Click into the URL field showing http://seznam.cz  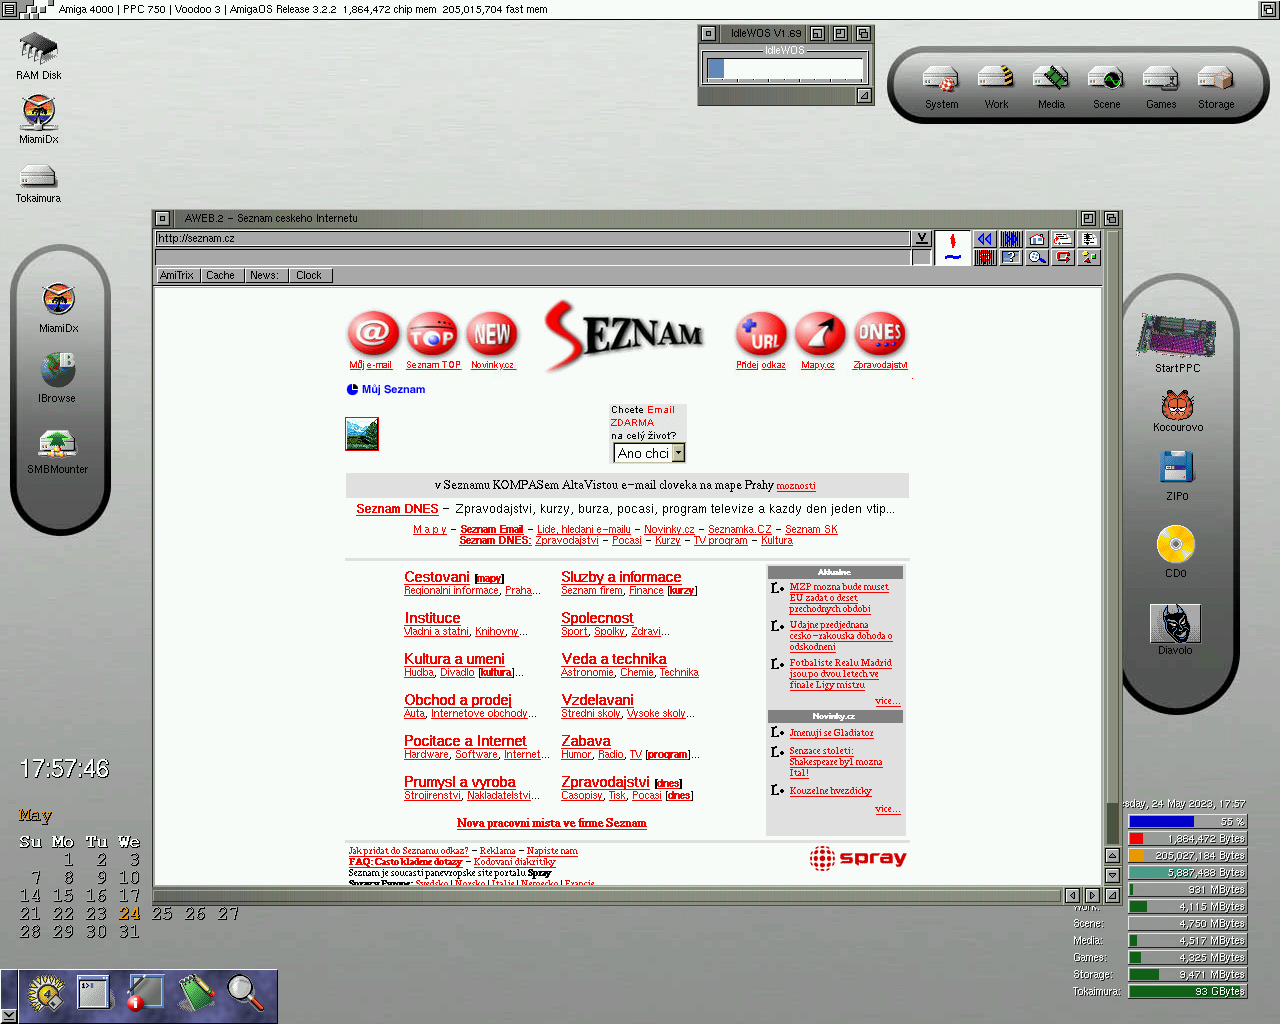coord(530,238)
